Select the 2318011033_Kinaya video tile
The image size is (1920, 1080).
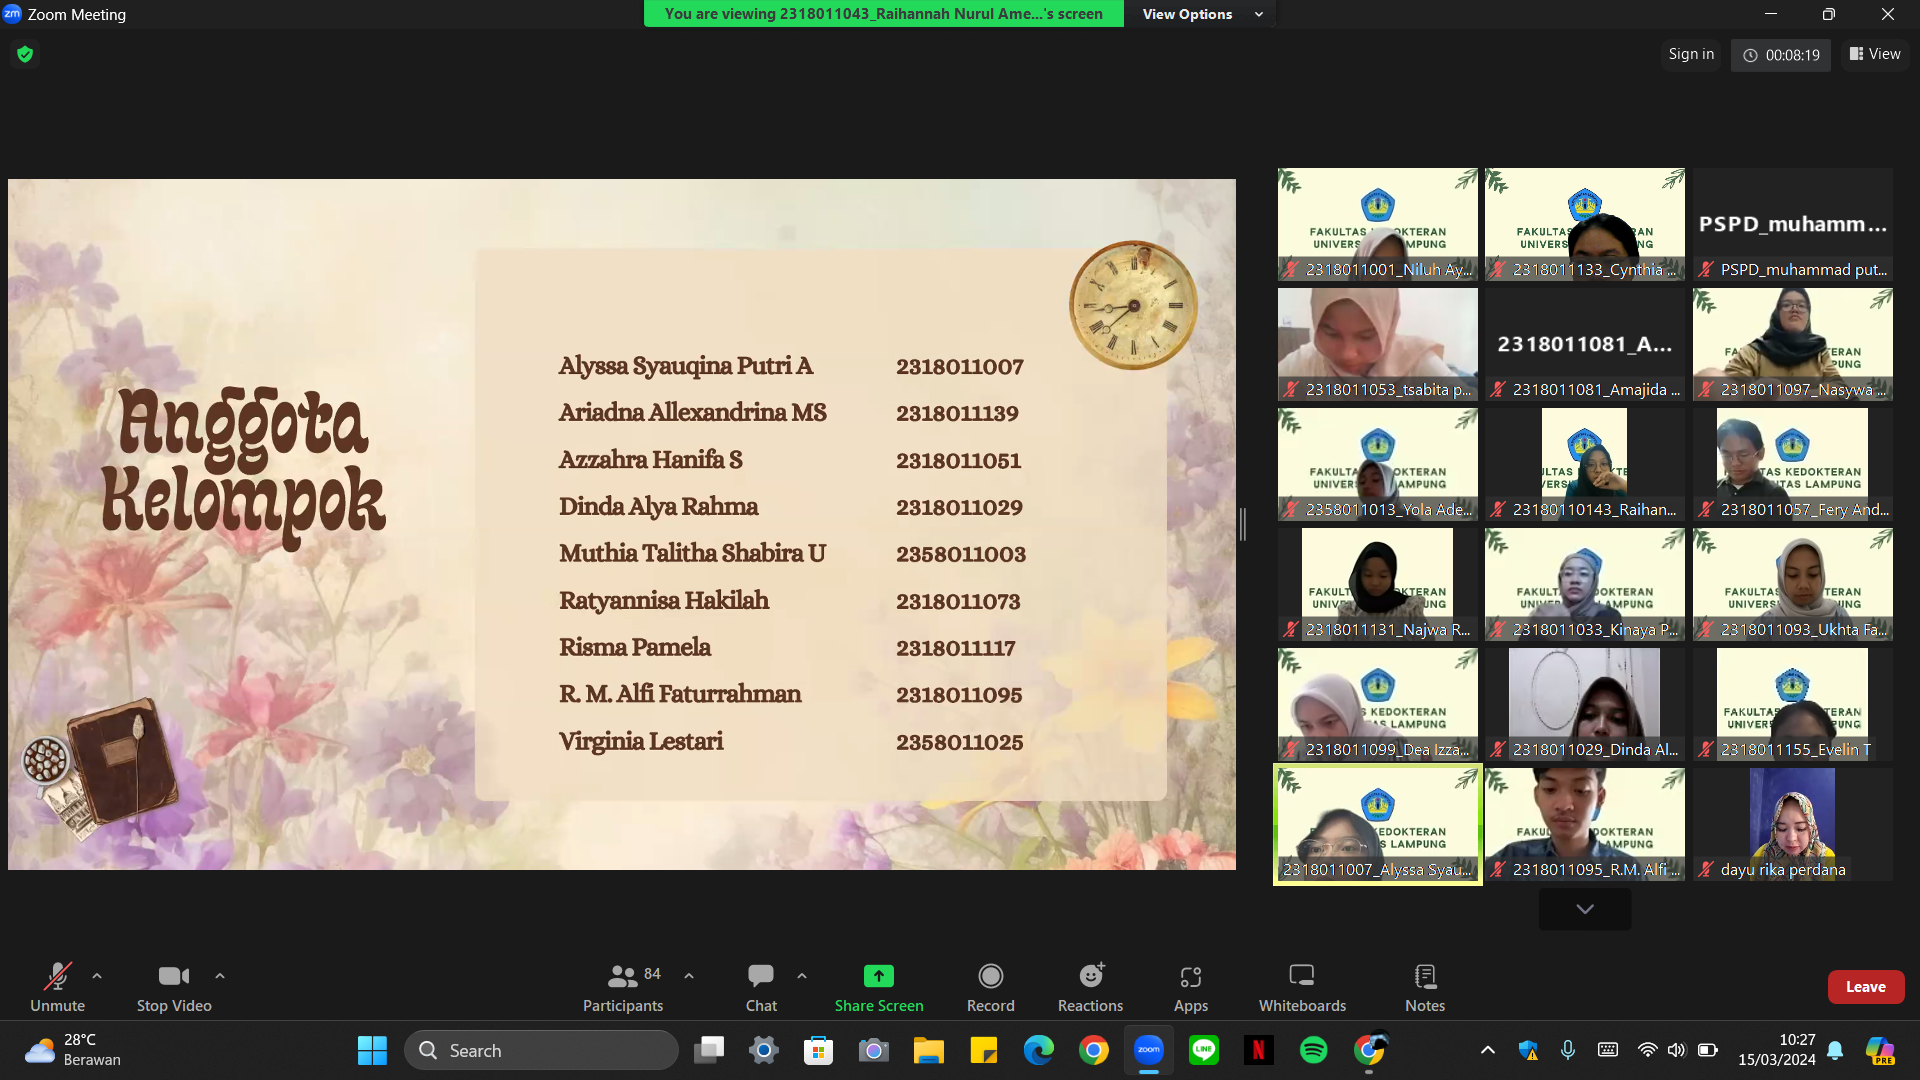pyautogui.click(x=1585, y=584)
